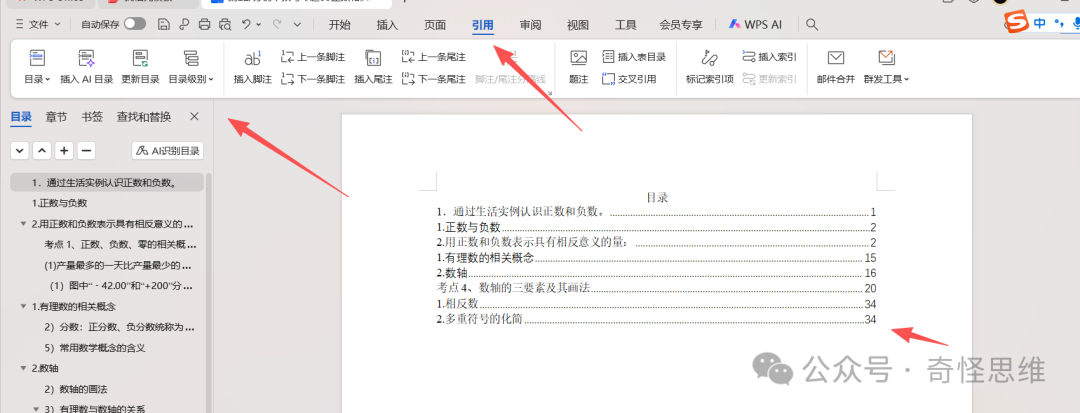Viewport: 1080px width, 413px height.
Task: Open the 文件 menu dropdown
Action: point(38,24)
